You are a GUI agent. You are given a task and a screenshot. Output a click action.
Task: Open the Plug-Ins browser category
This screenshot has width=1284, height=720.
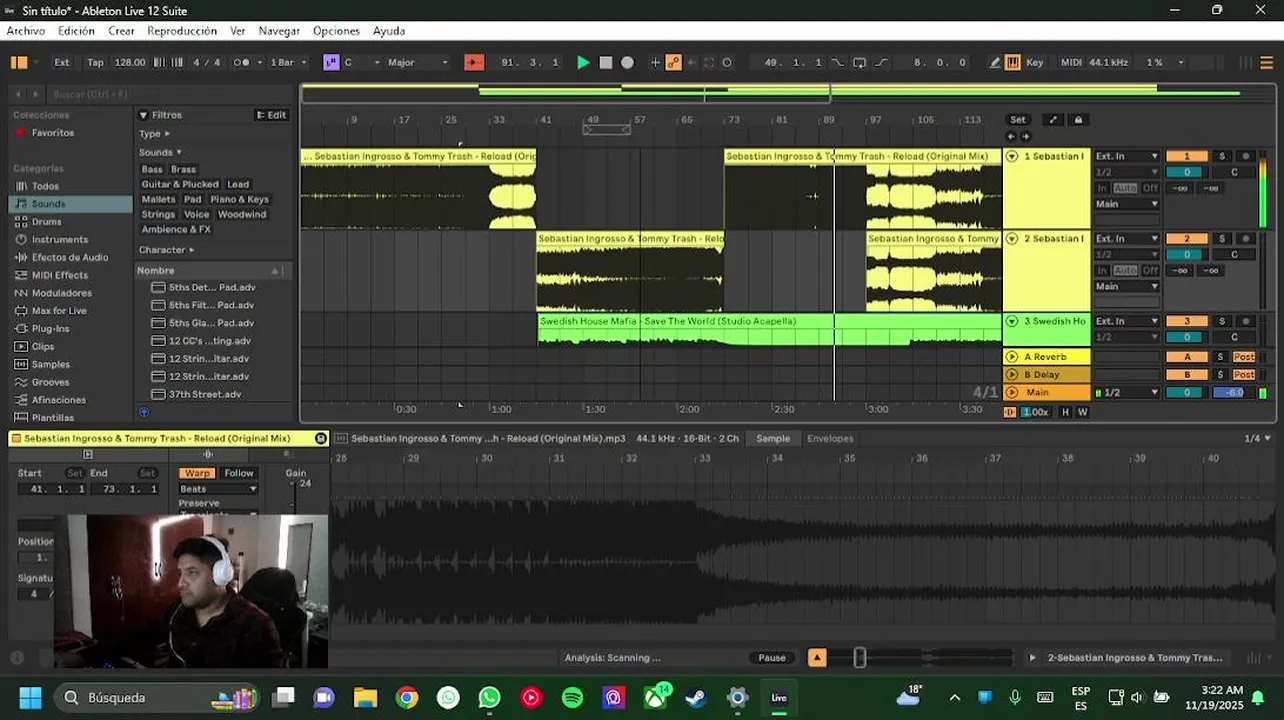pos(50,329)
